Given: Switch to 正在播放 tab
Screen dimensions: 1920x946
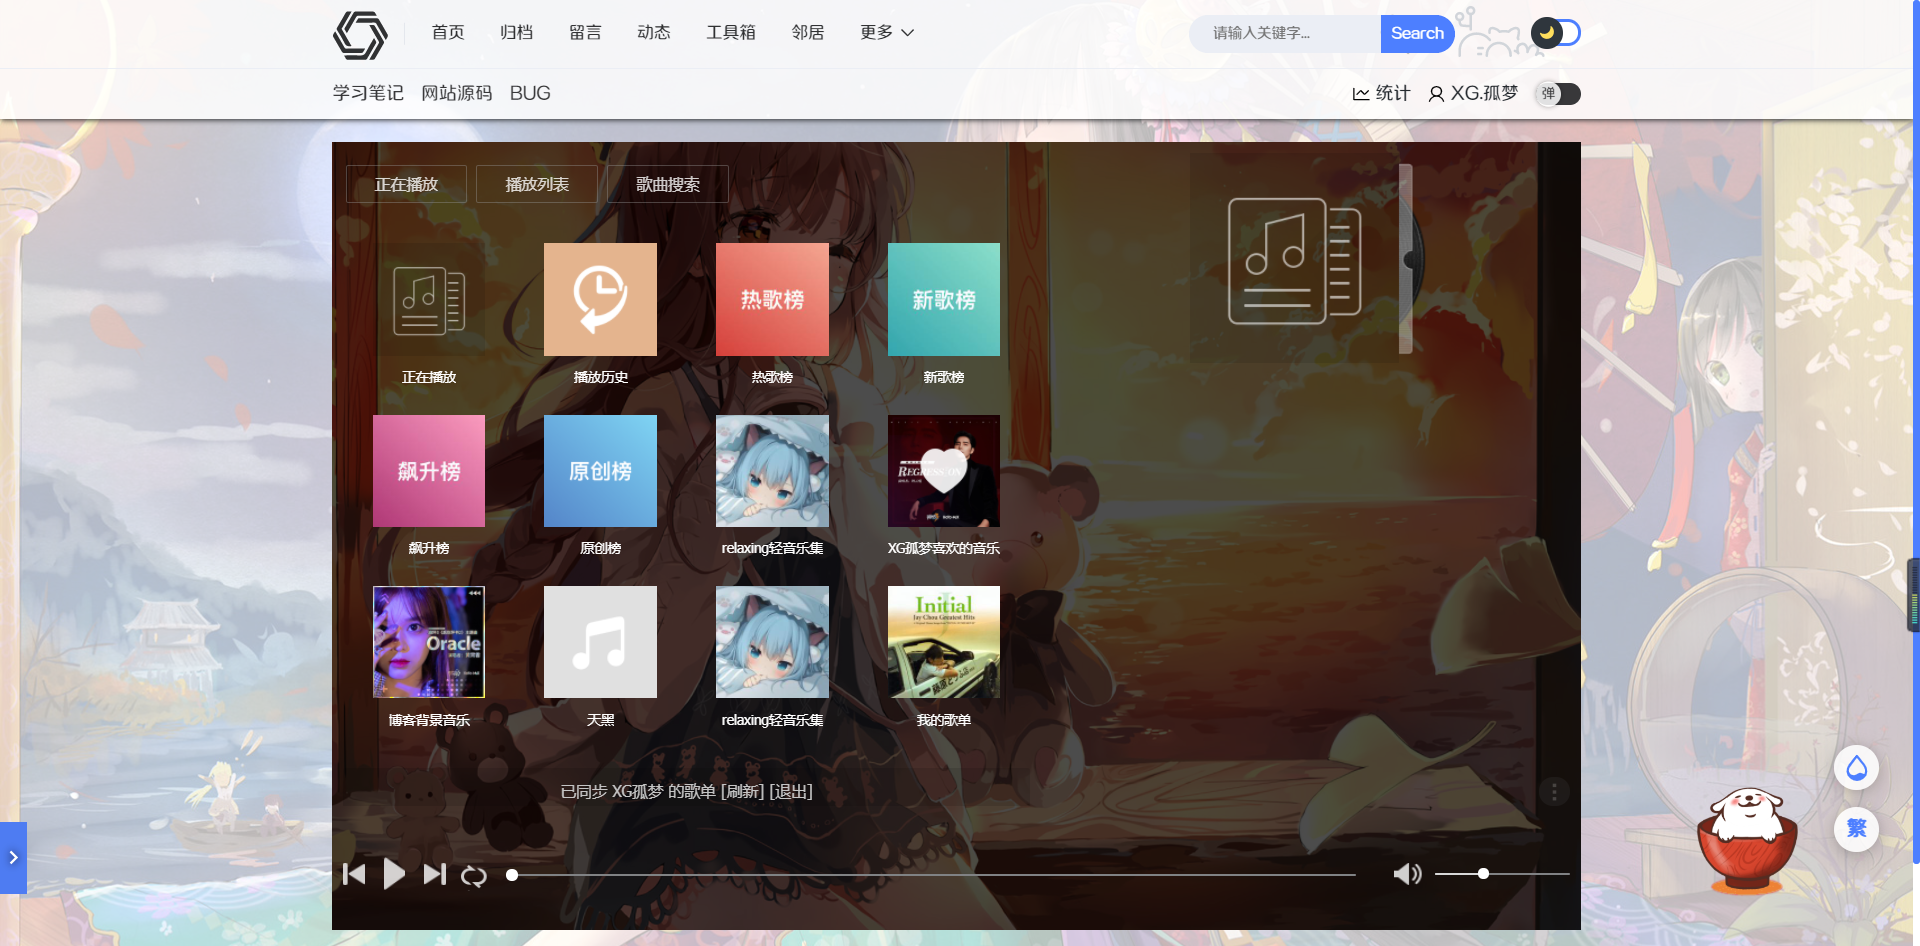Looking at the screenshot, I should pyautogui.click(x=406, y=184).
